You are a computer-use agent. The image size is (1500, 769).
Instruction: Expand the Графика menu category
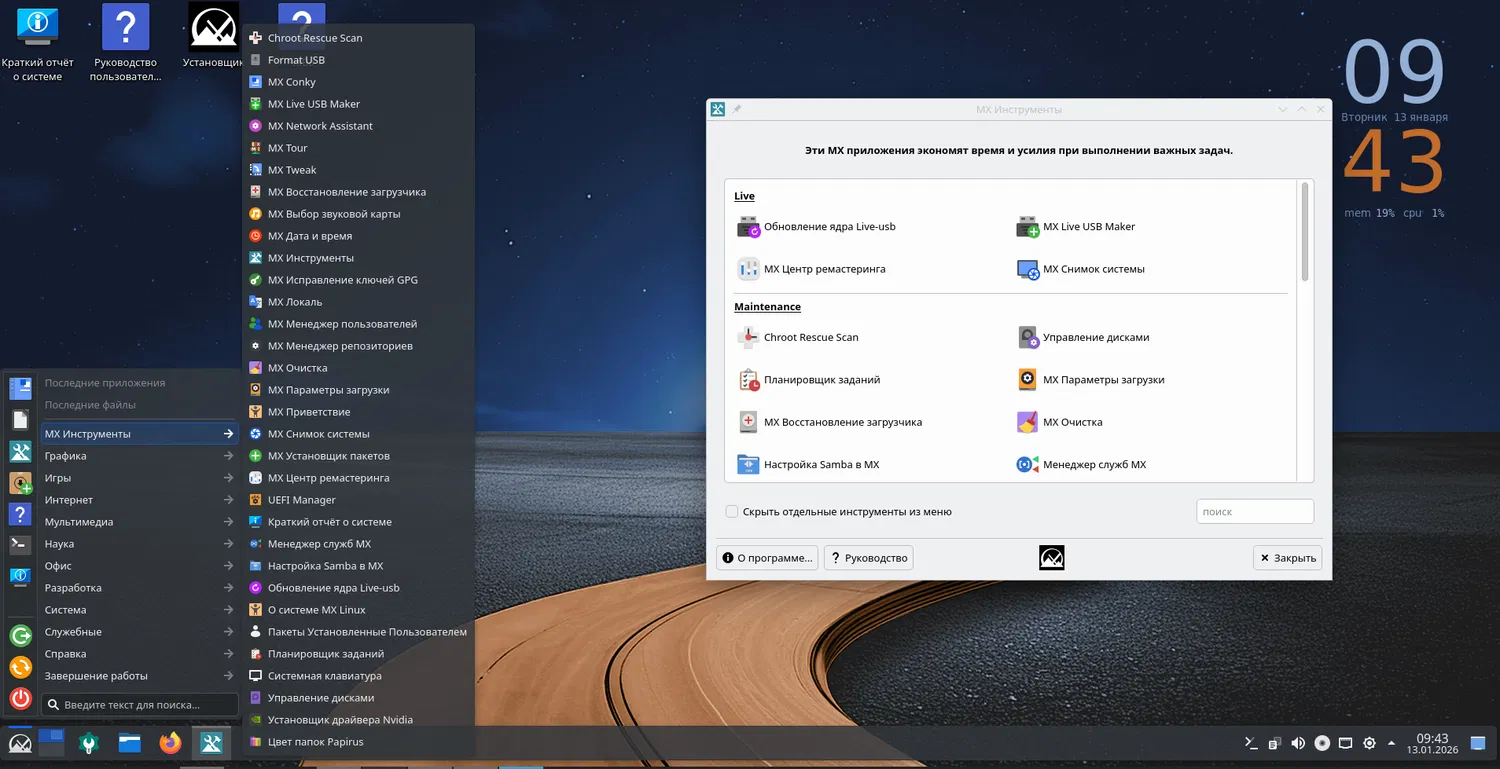point(139,456)
